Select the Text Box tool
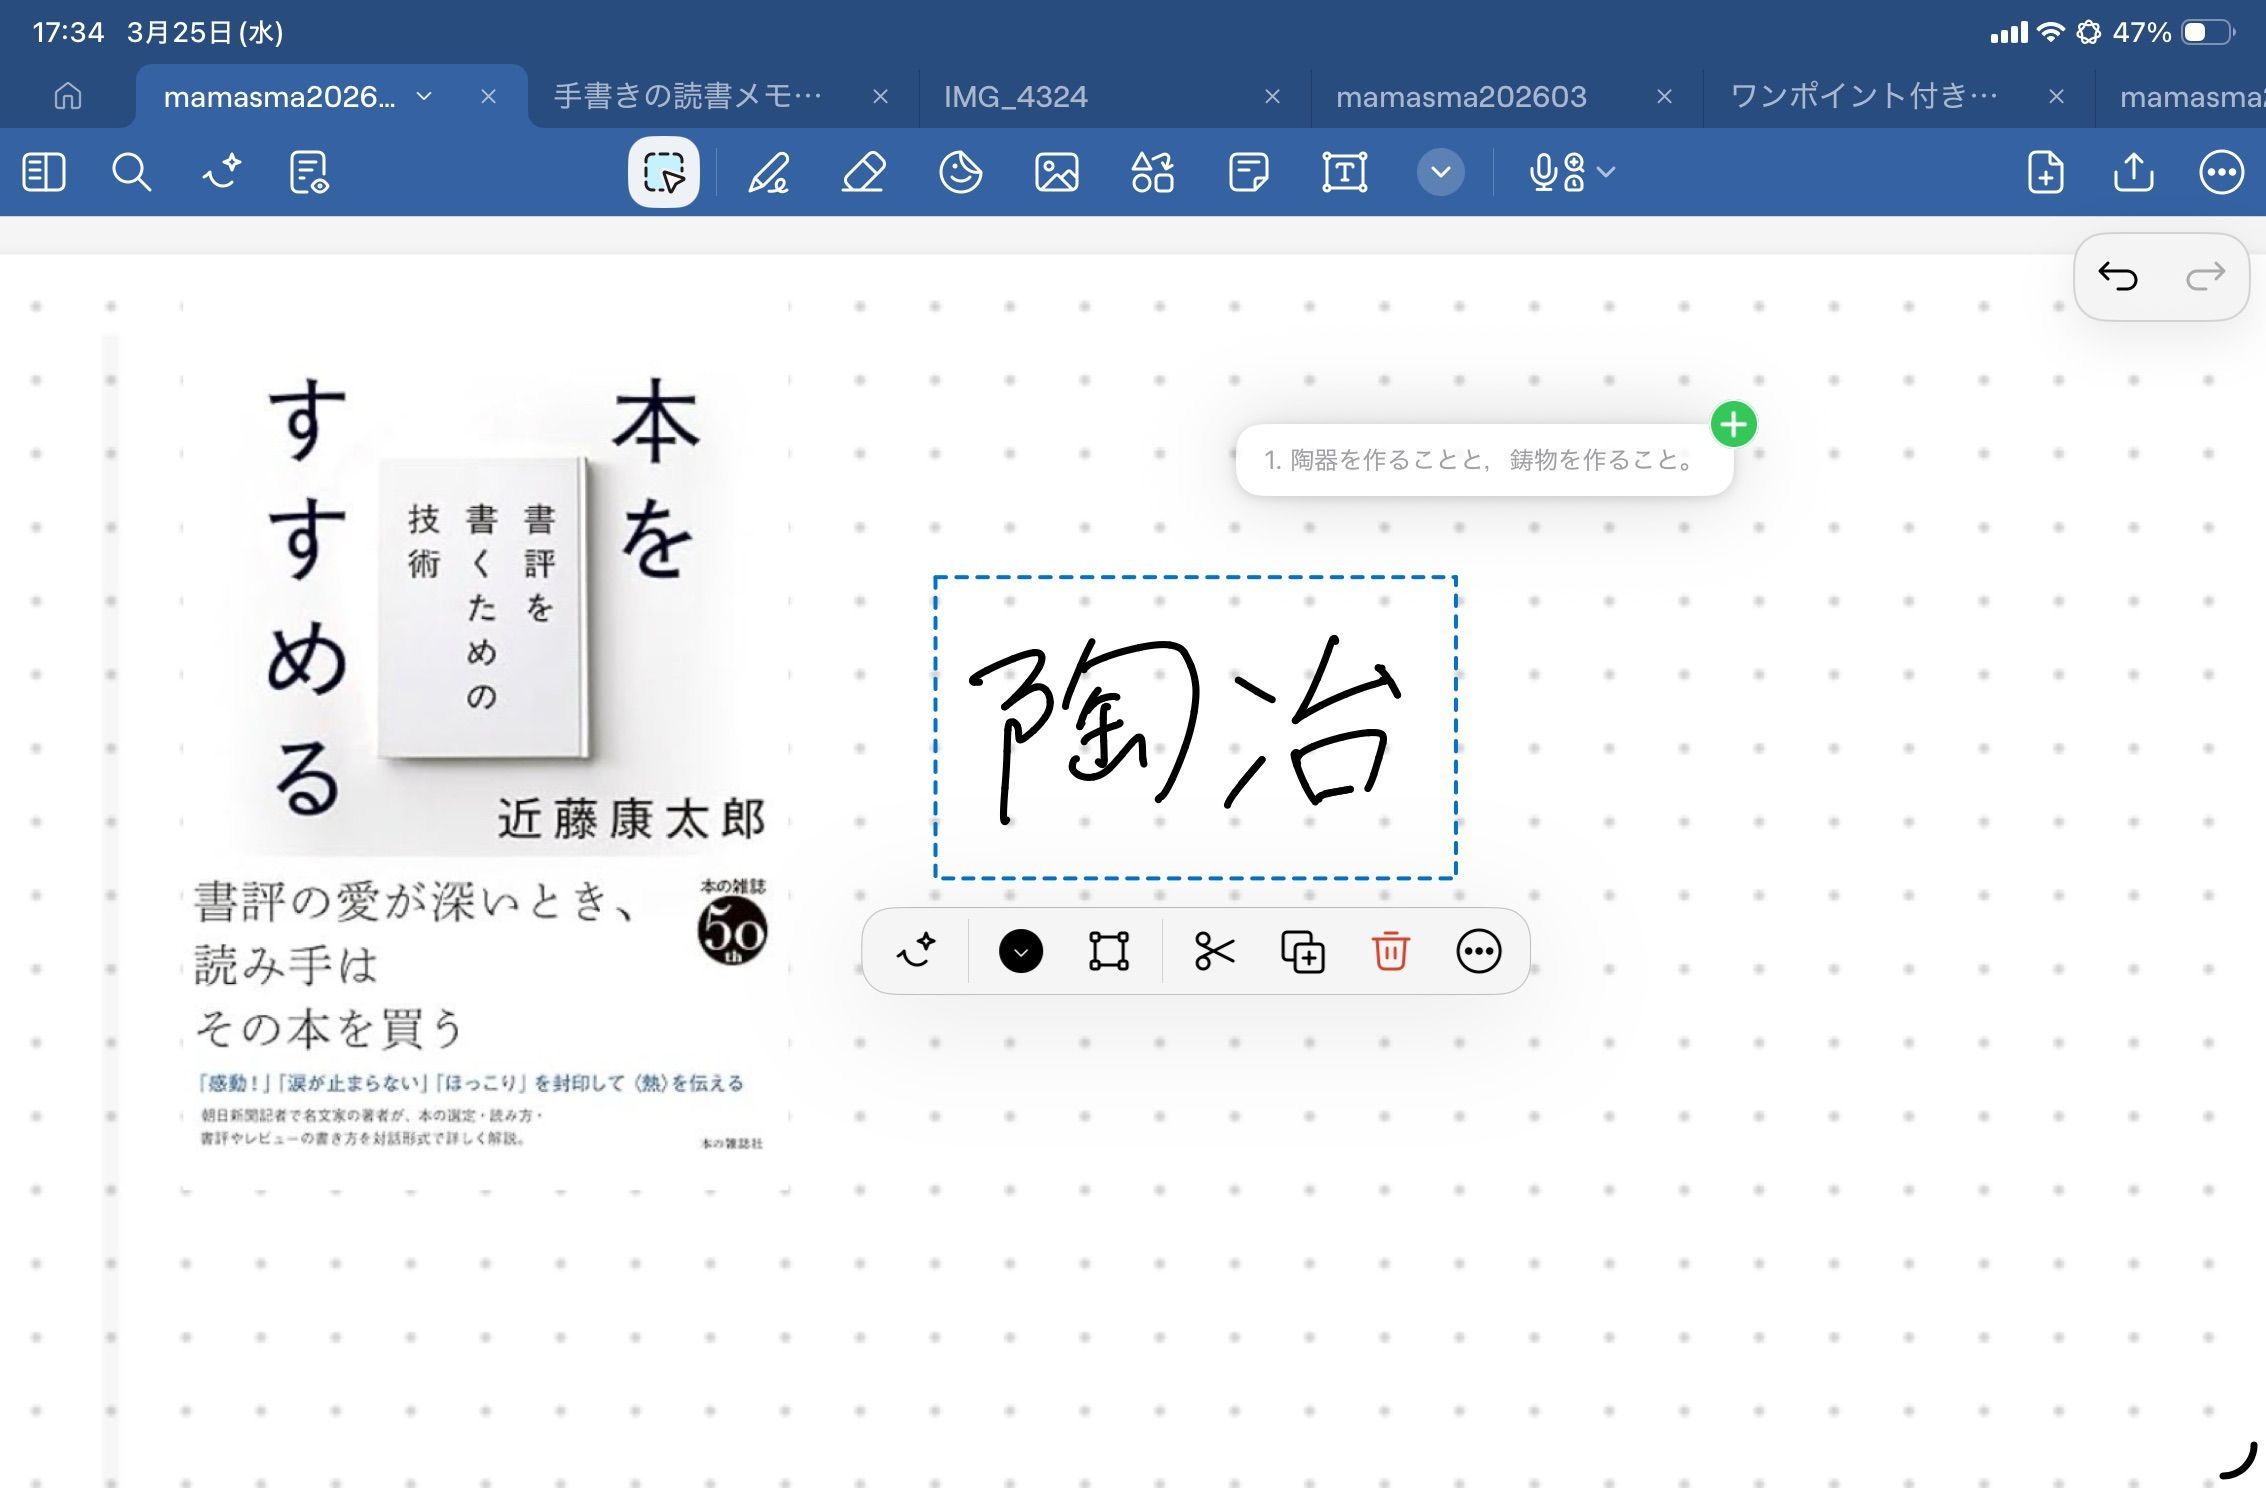The width and height of the screenshot is (2266, 1488). (1344, 172)
